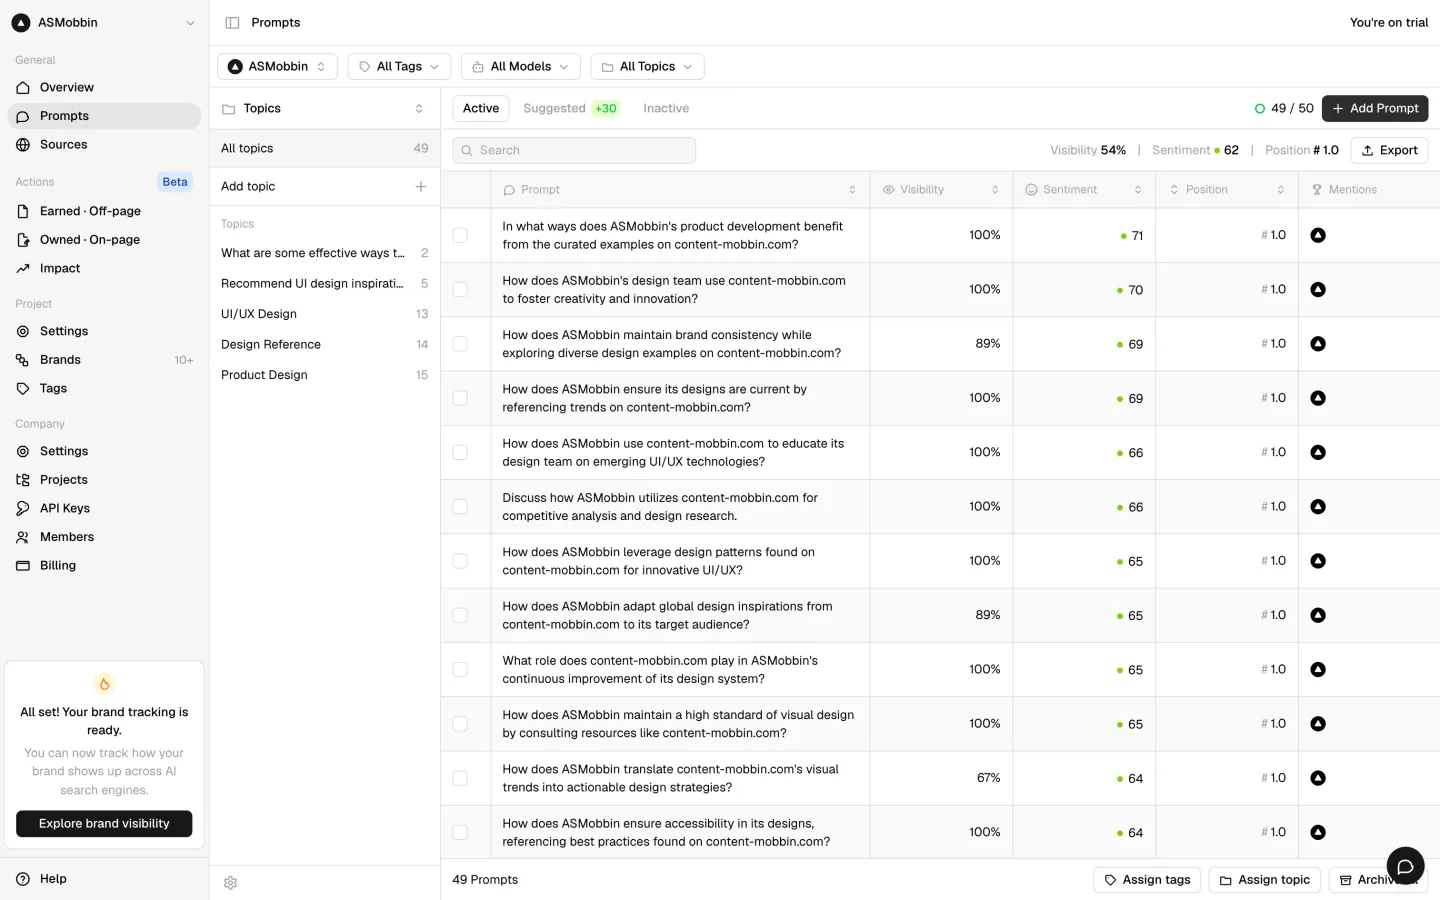
Task: Open the All Models dropdown
Action: point(520,66)
